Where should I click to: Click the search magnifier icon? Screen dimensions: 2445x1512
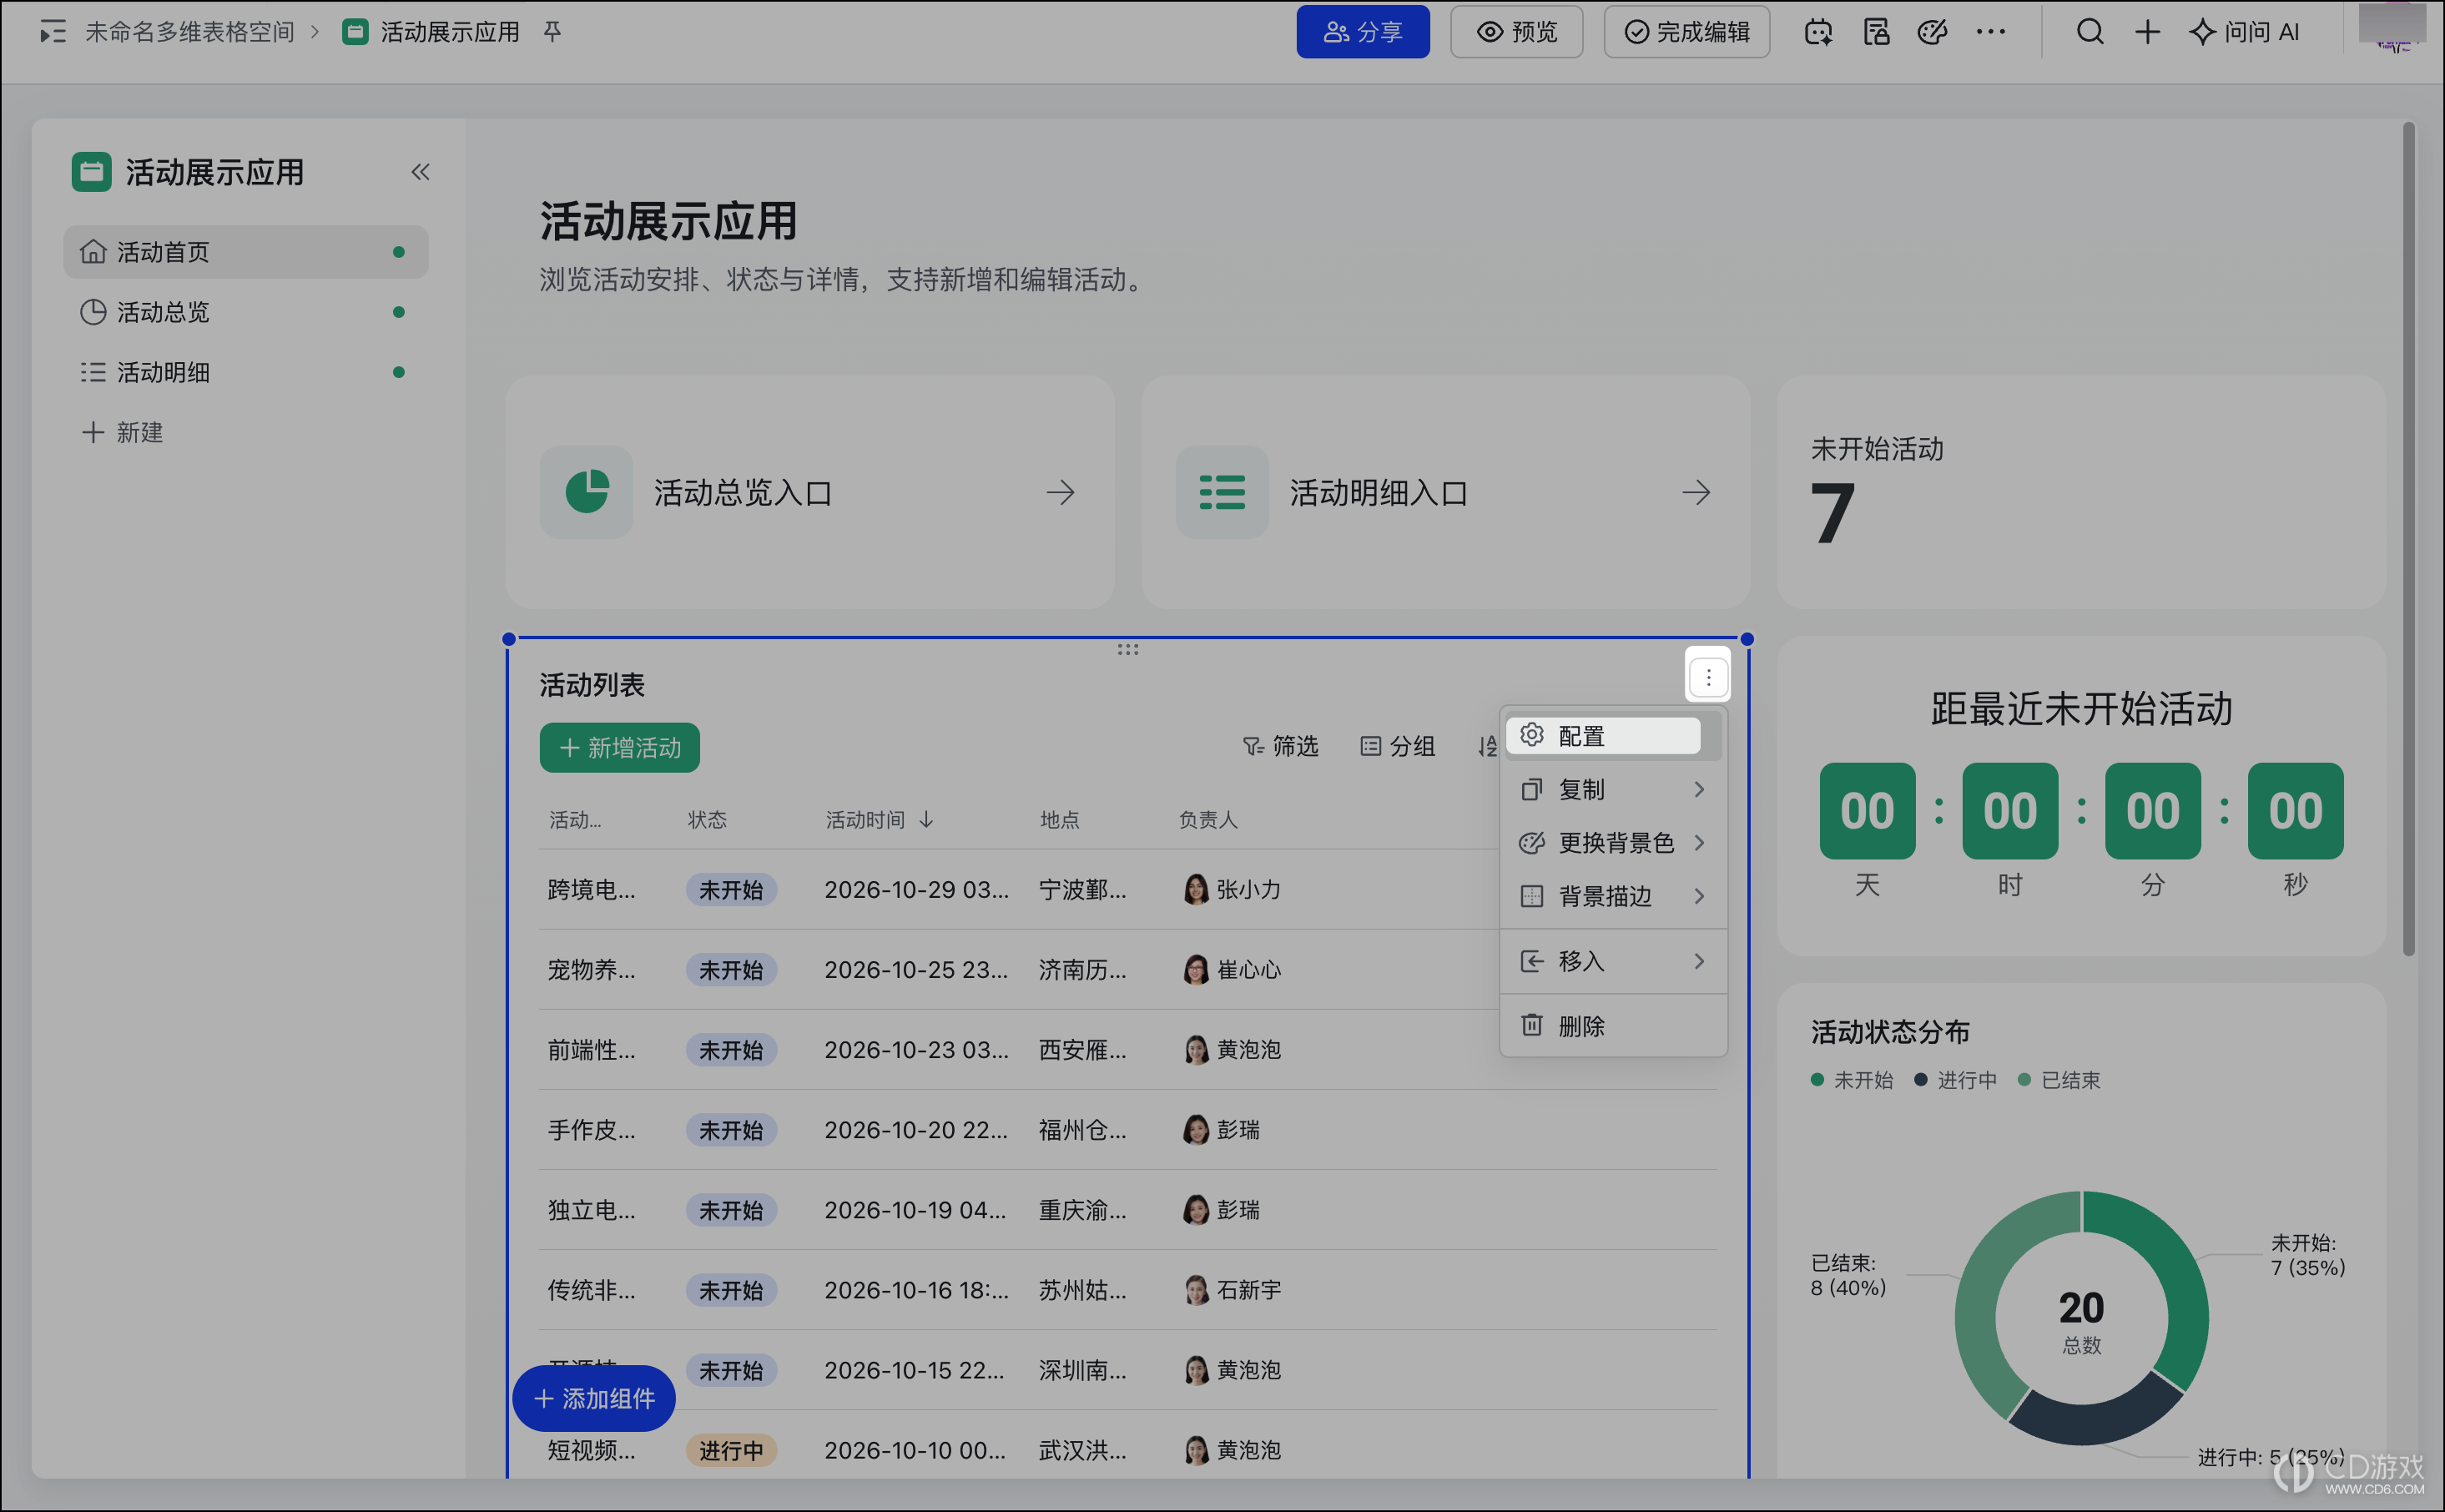(2090, 32)
